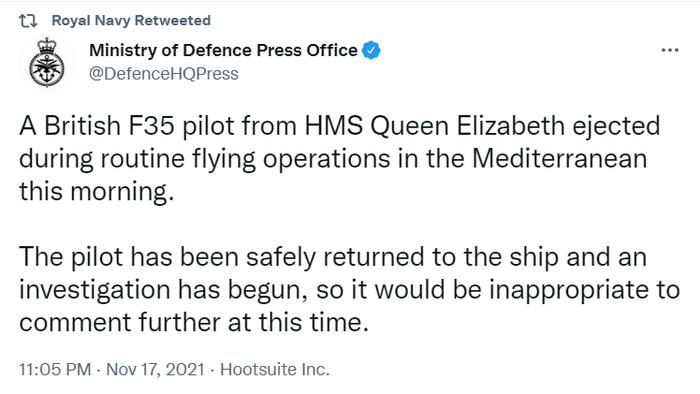
Task: Open Ministry of Defence crest avatar
Action: [x=47, y=62]
